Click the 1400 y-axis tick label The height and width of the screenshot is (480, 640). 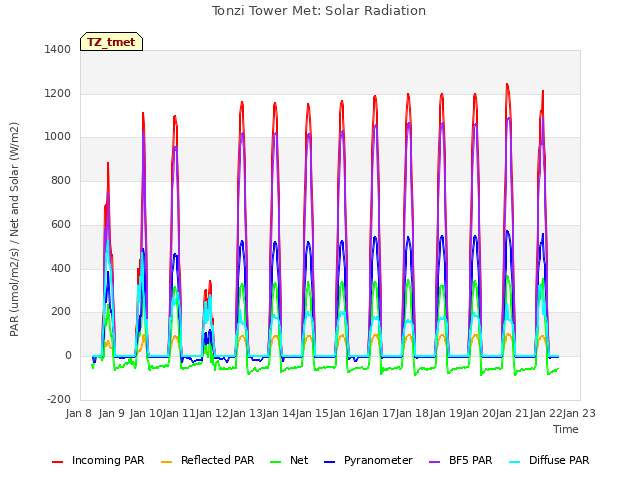(58, 50)
